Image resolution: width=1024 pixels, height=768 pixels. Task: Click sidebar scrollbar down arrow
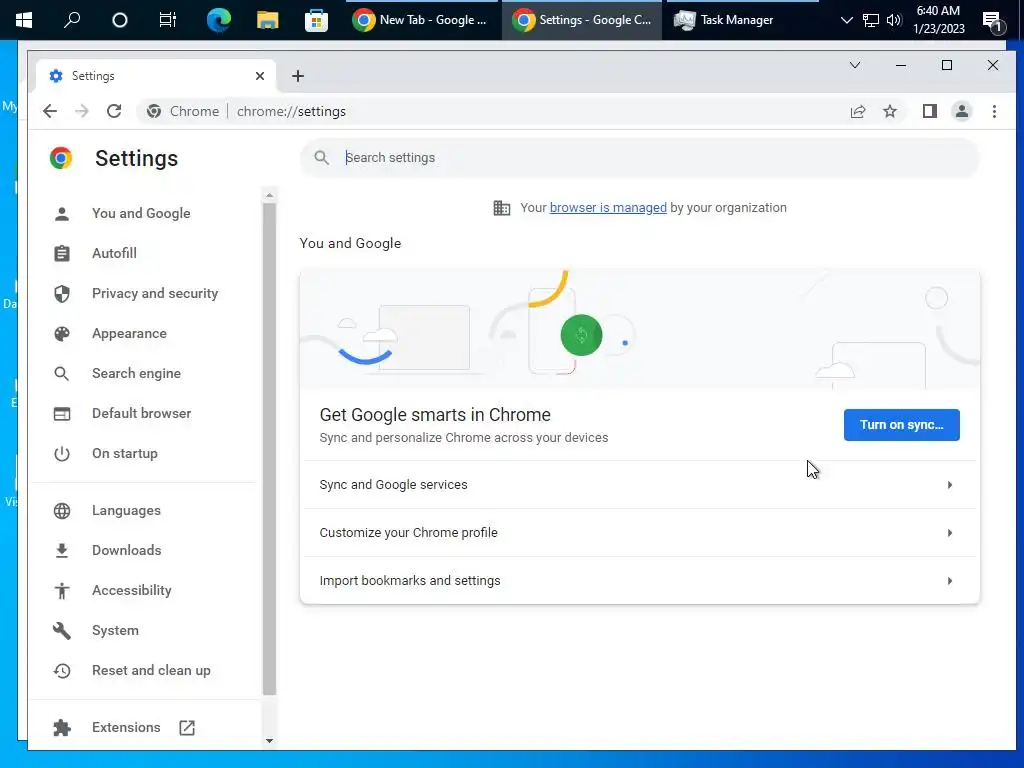click(x=269, y=741)
